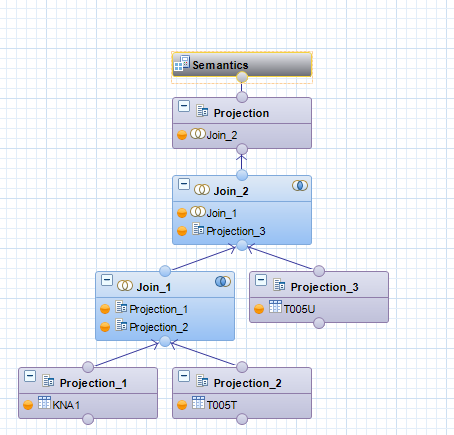Click top connector port of Projection_2 node

pos(242,367)
